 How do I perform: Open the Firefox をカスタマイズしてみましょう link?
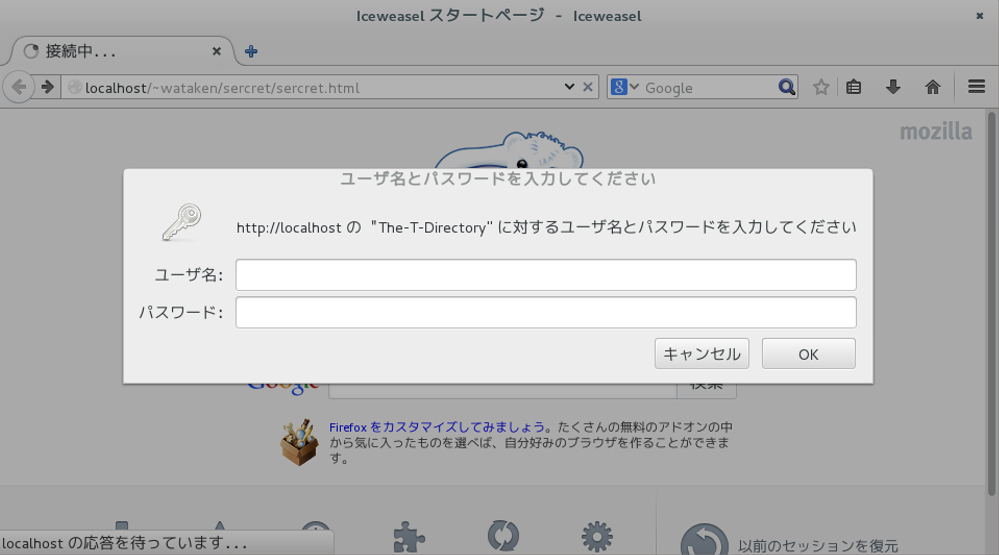tap(437, 427)
